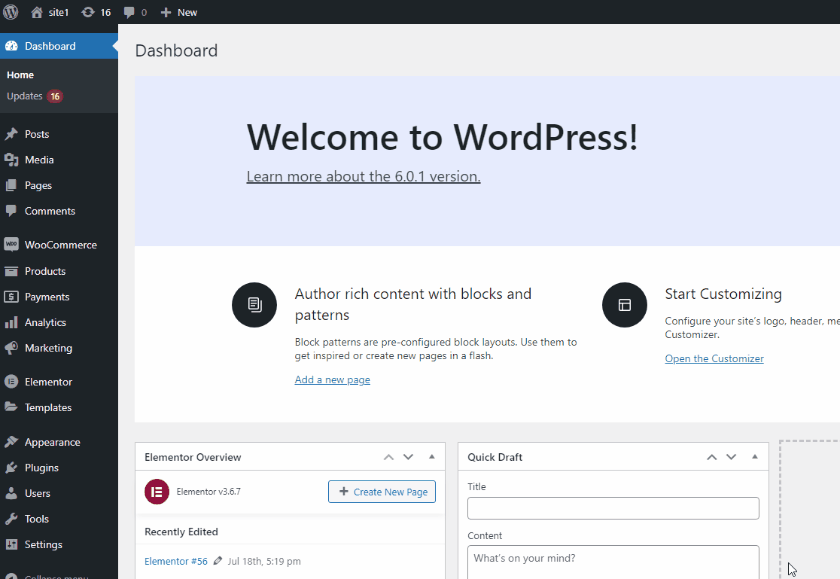This screenshot has width=840, height=579.
Task: Click the Elementor v3.6.7 version text
Action: click(x=208, y=492)
